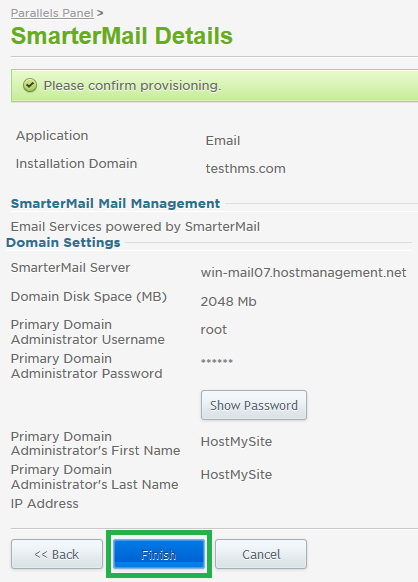Click the 2048 Mb disk space value
Image resolution: width=418 pixels, height=582 pixels.
pyautogui.click(x=228, y=301)
